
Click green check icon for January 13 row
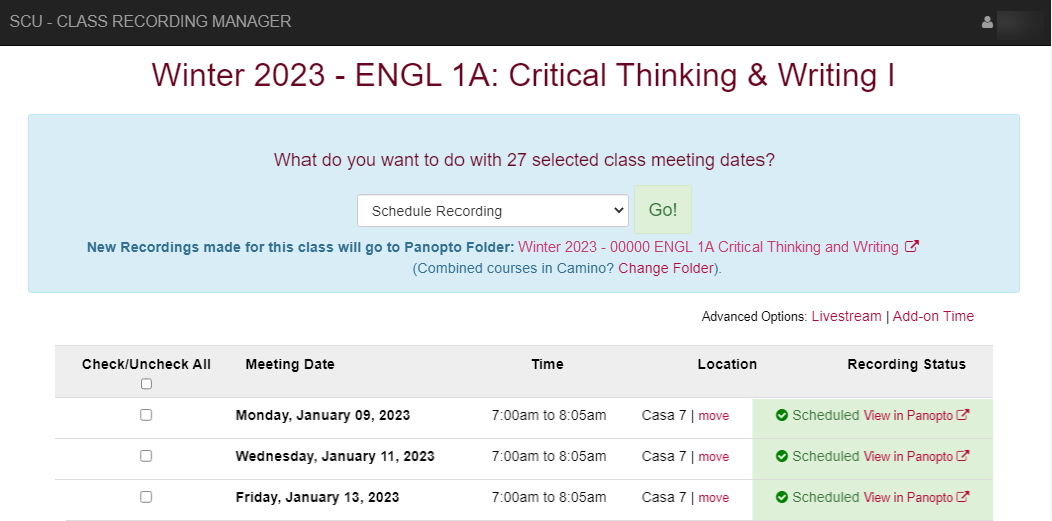782,497
